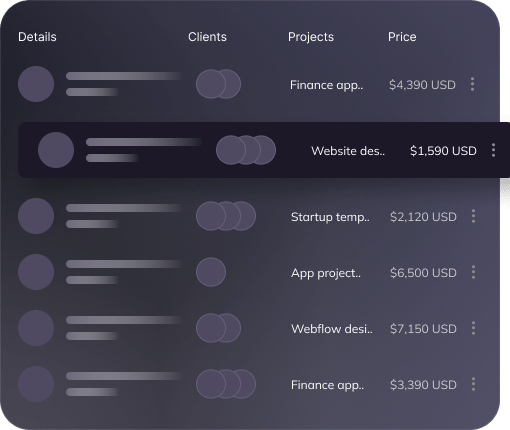The height and width of the screenshot is (430, 510).
Task: Click the $1,590 USD price in highlighted row
Action: (x=443, y=151)
